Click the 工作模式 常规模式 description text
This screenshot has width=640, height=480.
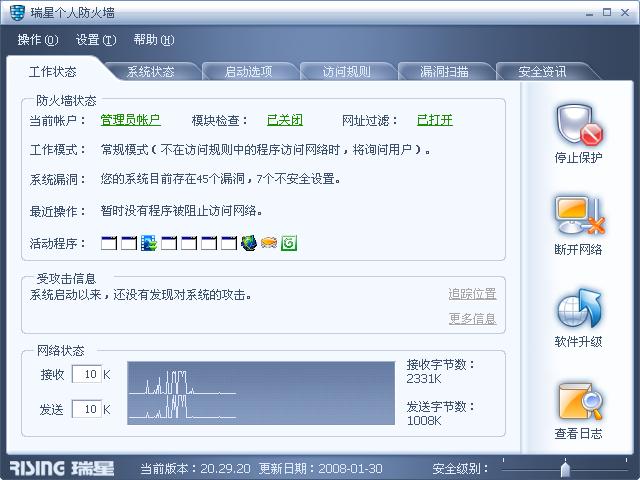tap(265, 150)
